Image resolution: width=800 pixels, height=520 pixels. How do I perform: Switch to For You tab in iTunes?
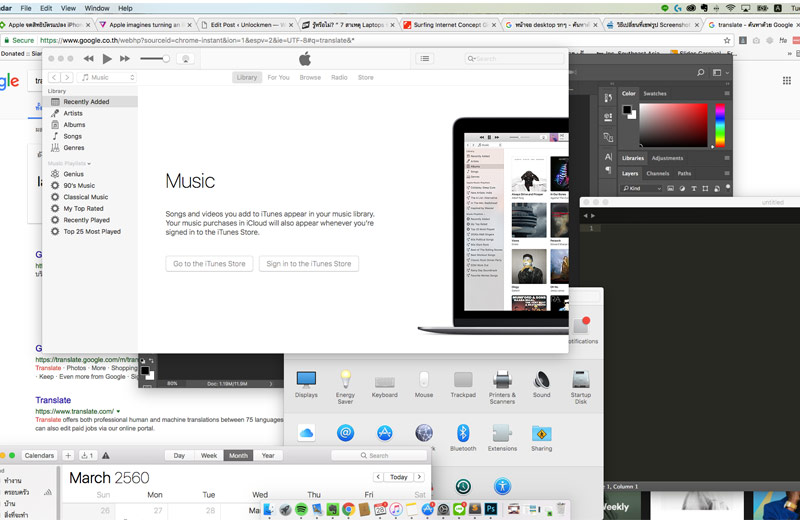(x=279, y=78)
